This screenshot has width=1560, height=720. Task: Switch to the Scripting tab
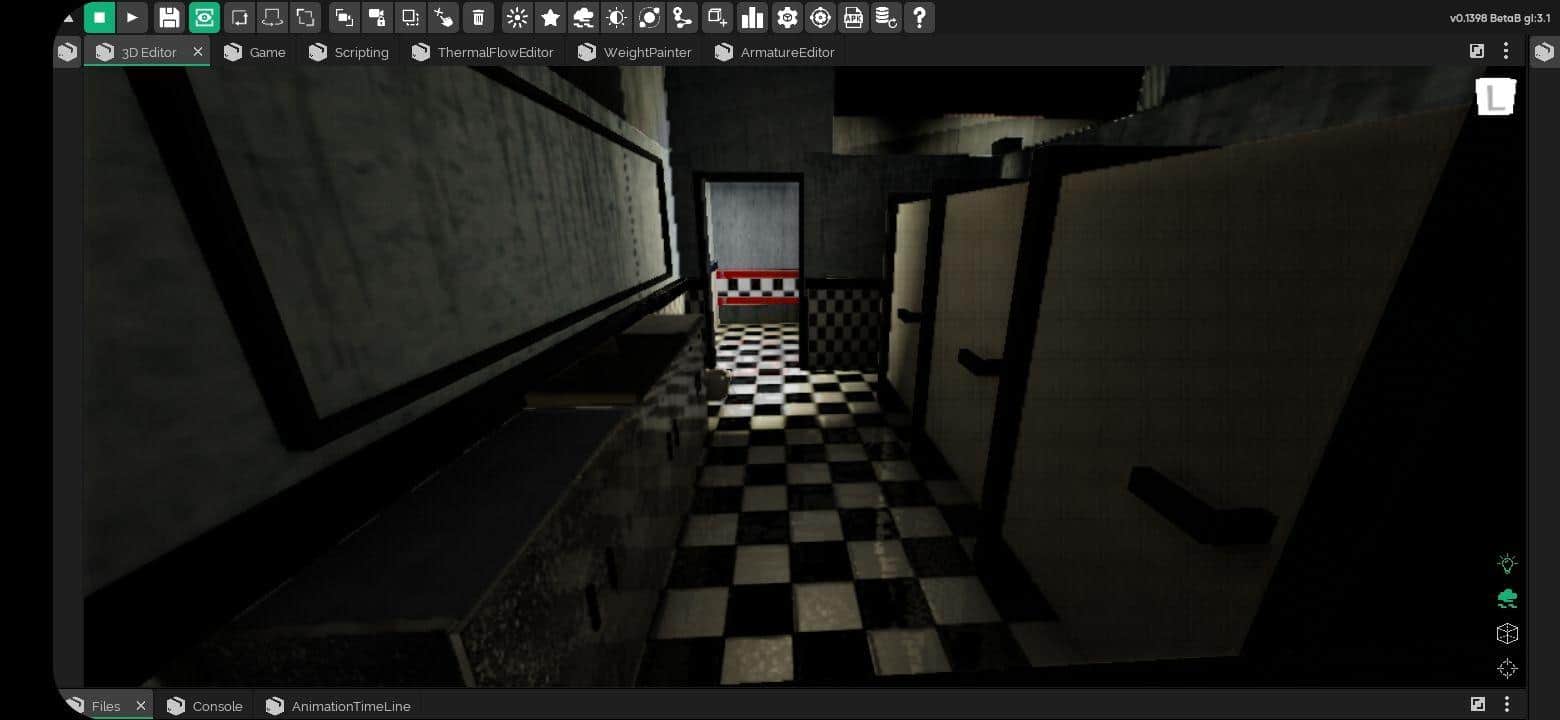349,52
